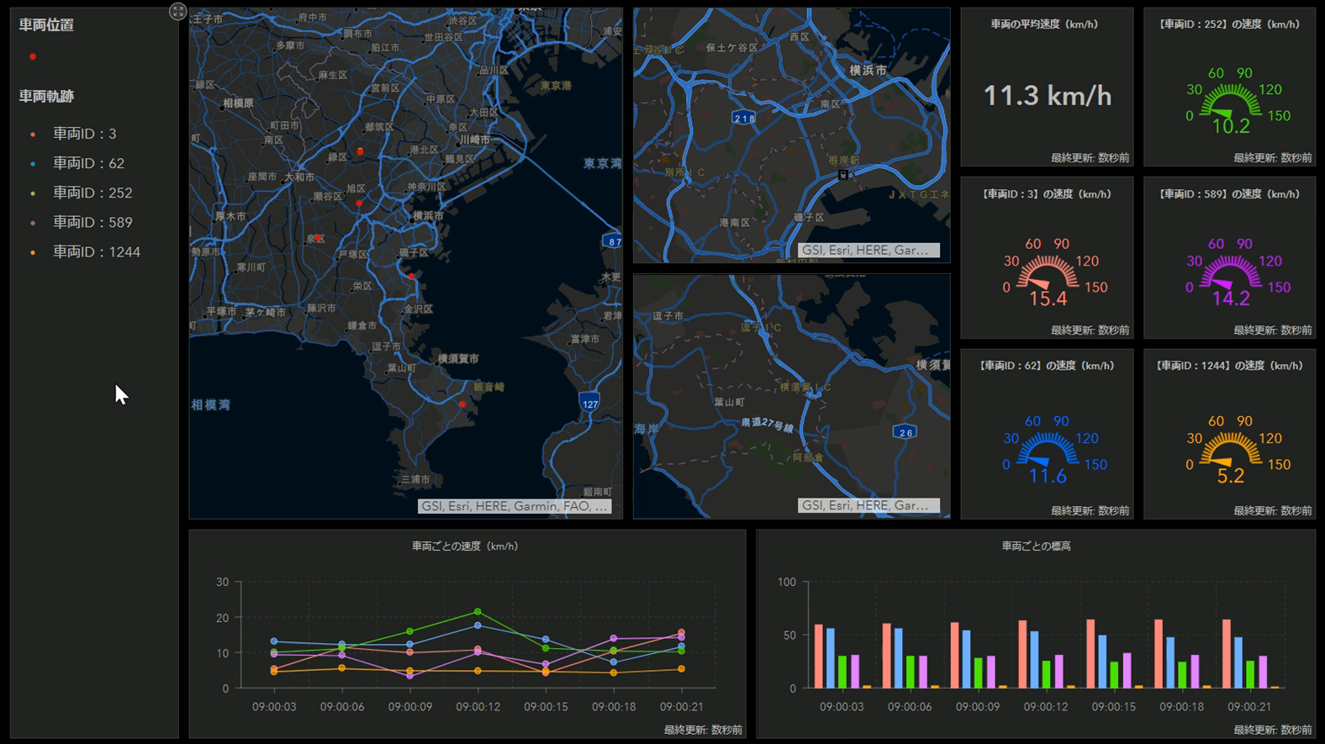The width and height of the screenshot is (1325, 744).
Task: Click the red vehicle marker near 都筑区
Action: click(360, 151)
